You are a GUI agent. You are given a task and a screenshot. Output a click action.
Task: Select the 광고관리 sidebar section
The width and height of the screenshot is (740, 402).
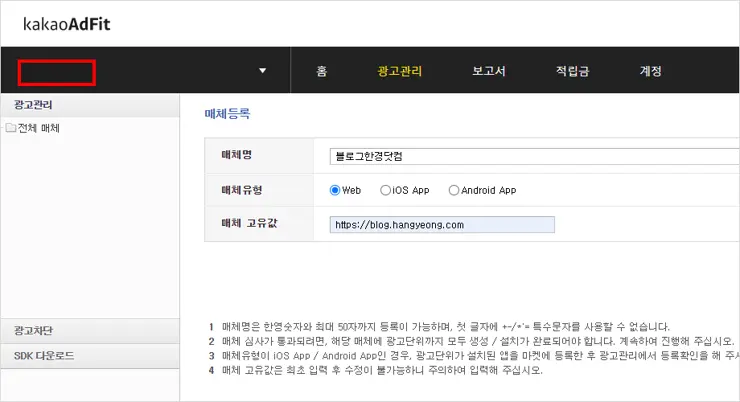click(x=90, y=105)
